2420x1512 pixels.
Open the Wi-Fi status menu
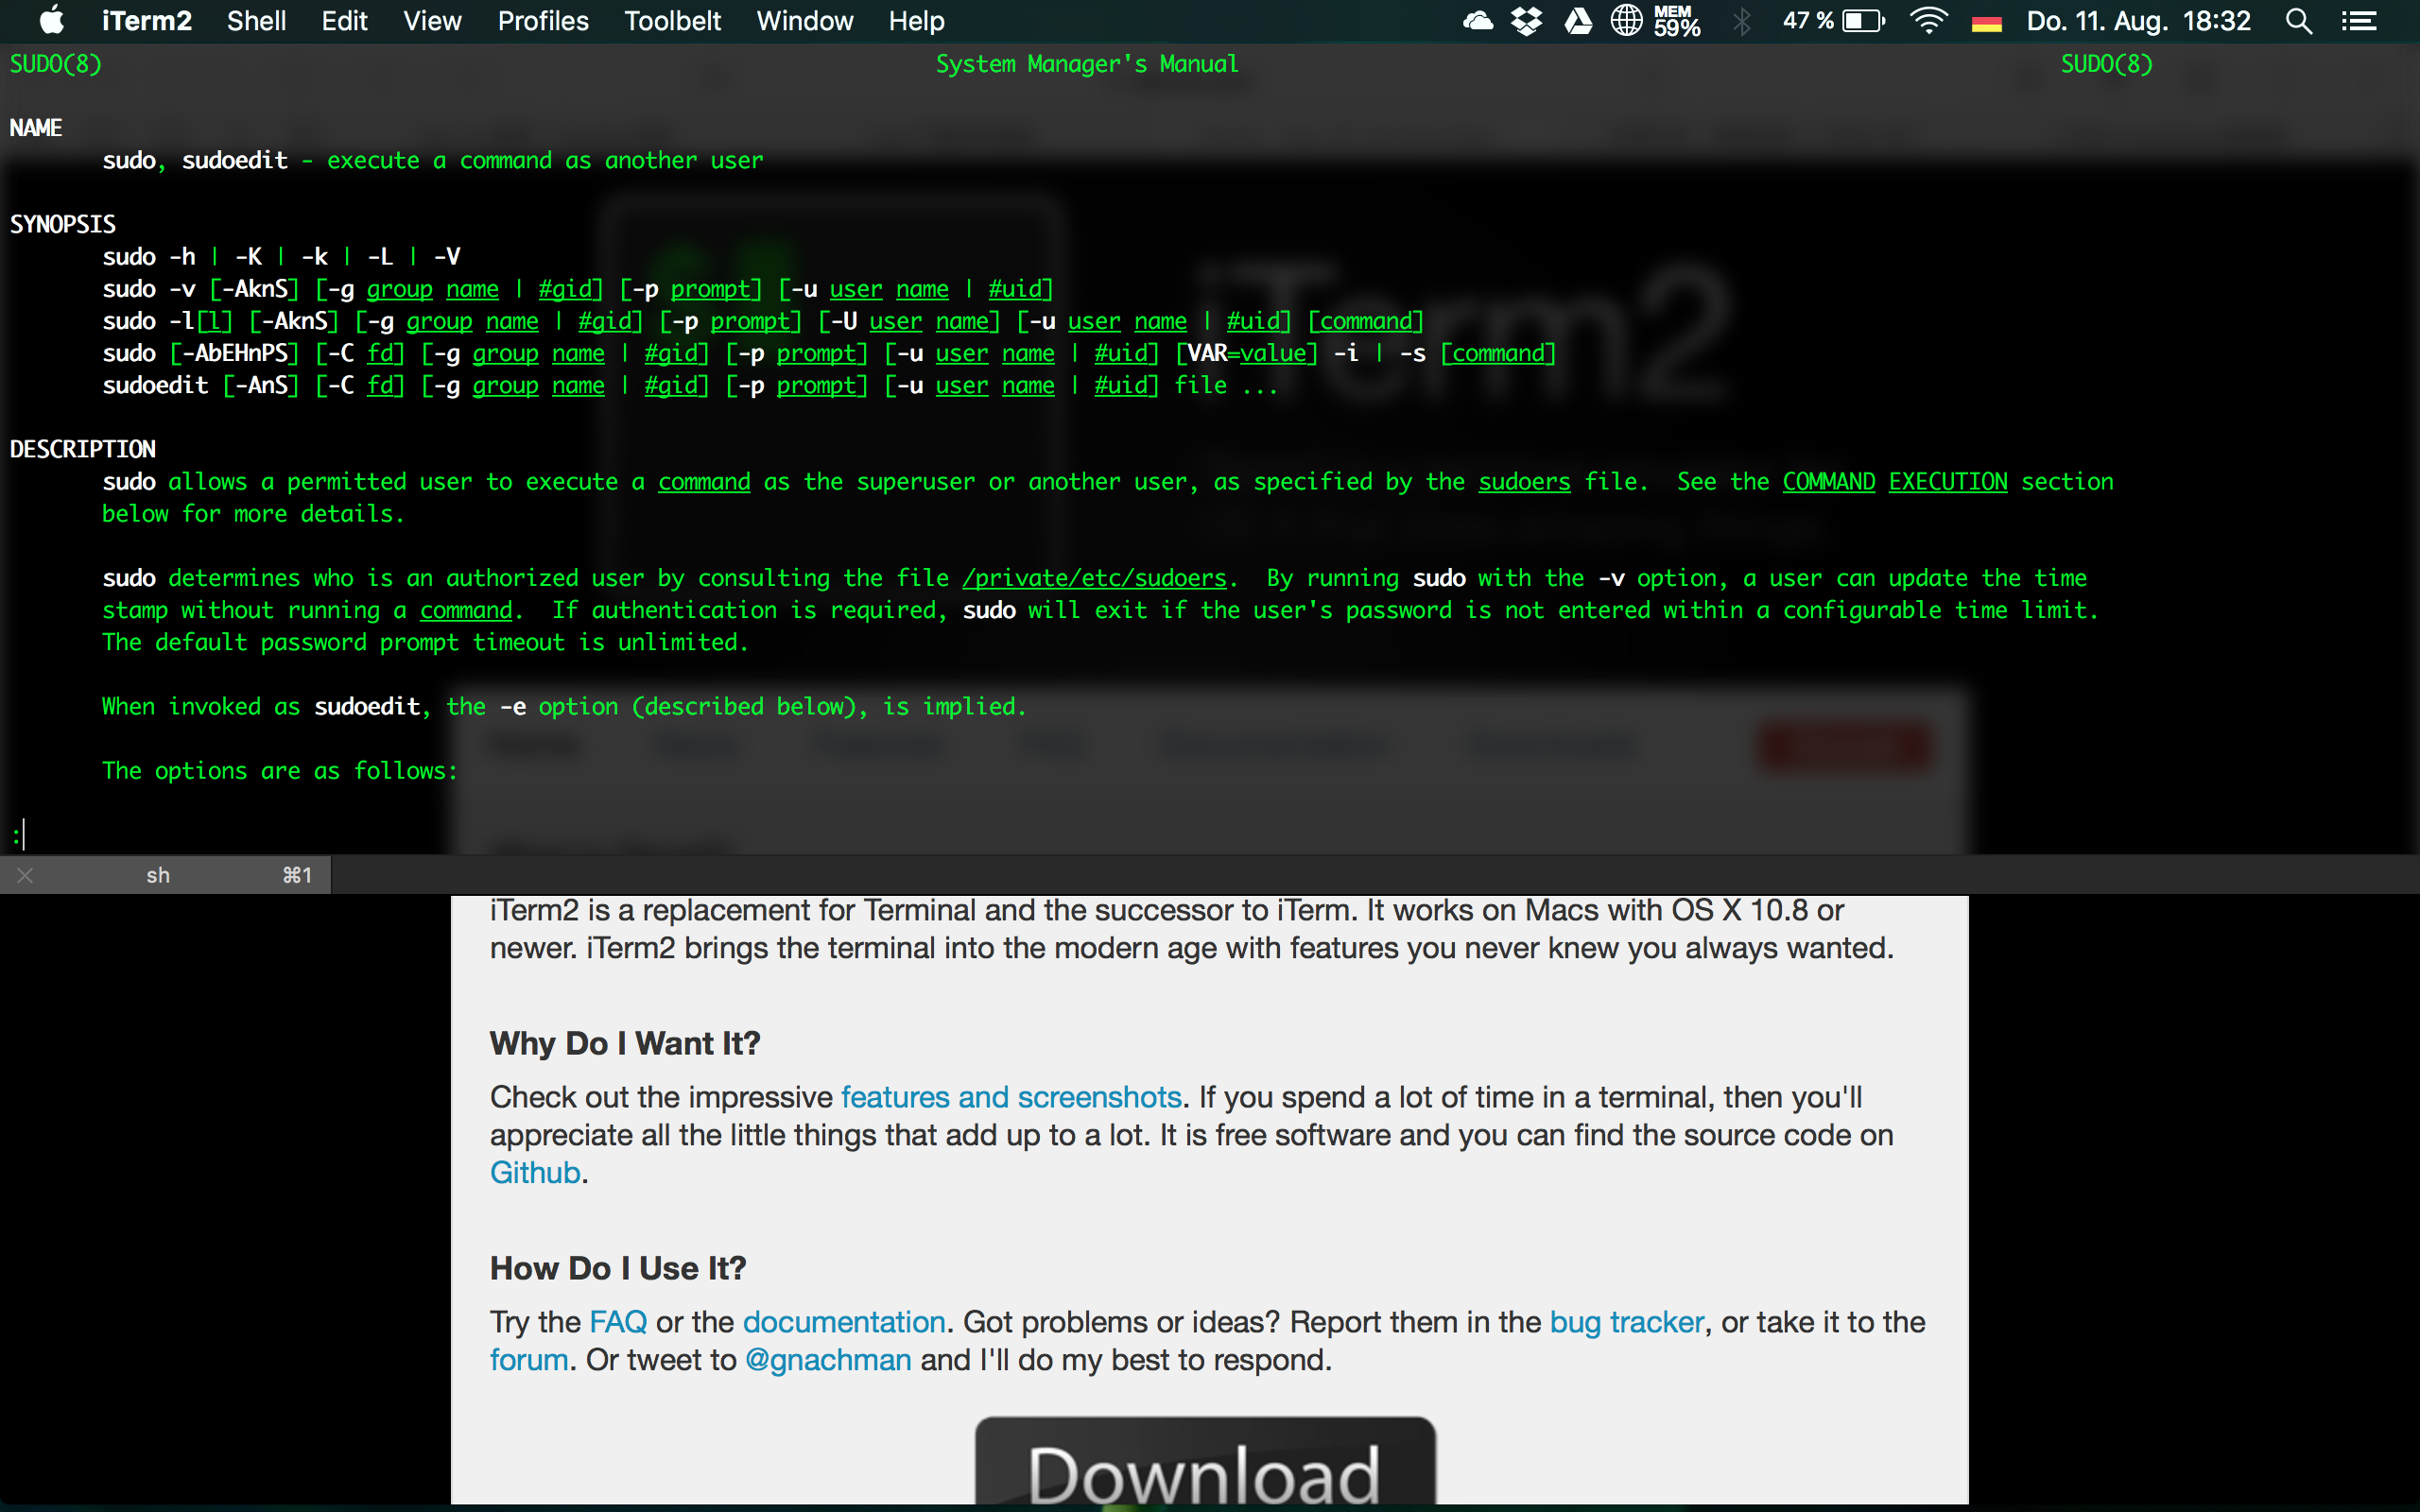pos(1929,21)
